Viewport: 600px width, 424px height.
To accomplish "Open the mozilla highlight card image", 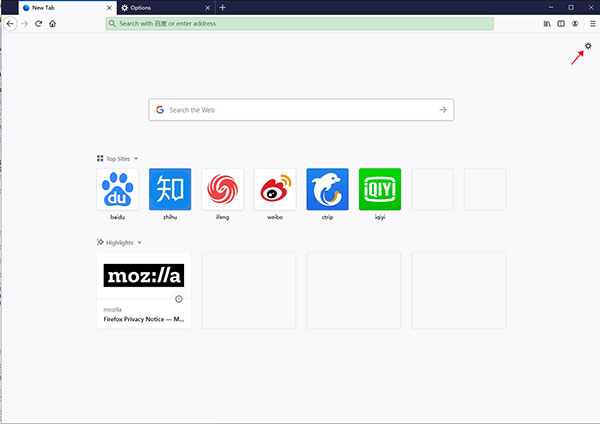I will click(x=144, y=276).
